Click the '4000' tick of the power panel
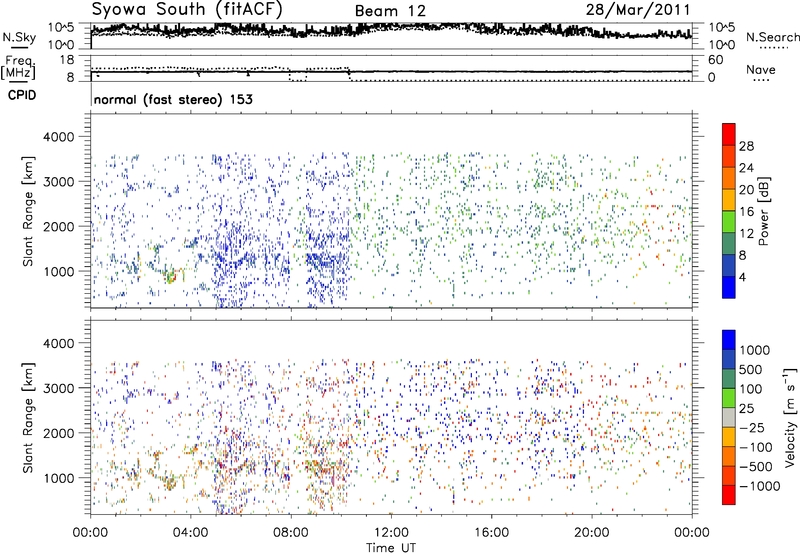 [x=58, y=137]
